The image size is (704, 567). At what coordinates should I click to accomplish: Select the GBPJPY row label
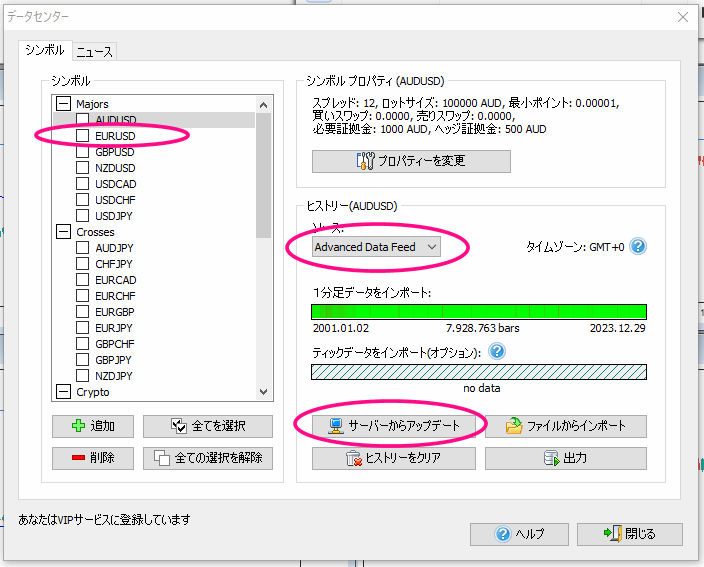113,360
